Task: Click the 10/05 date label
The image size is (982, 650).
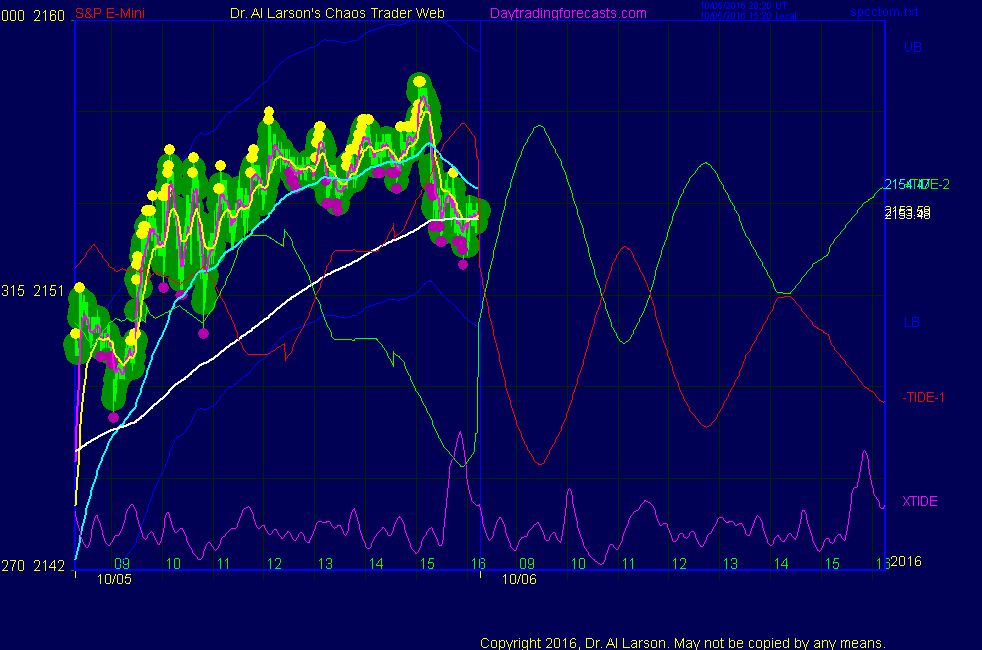Action: (x=114, y=579)
